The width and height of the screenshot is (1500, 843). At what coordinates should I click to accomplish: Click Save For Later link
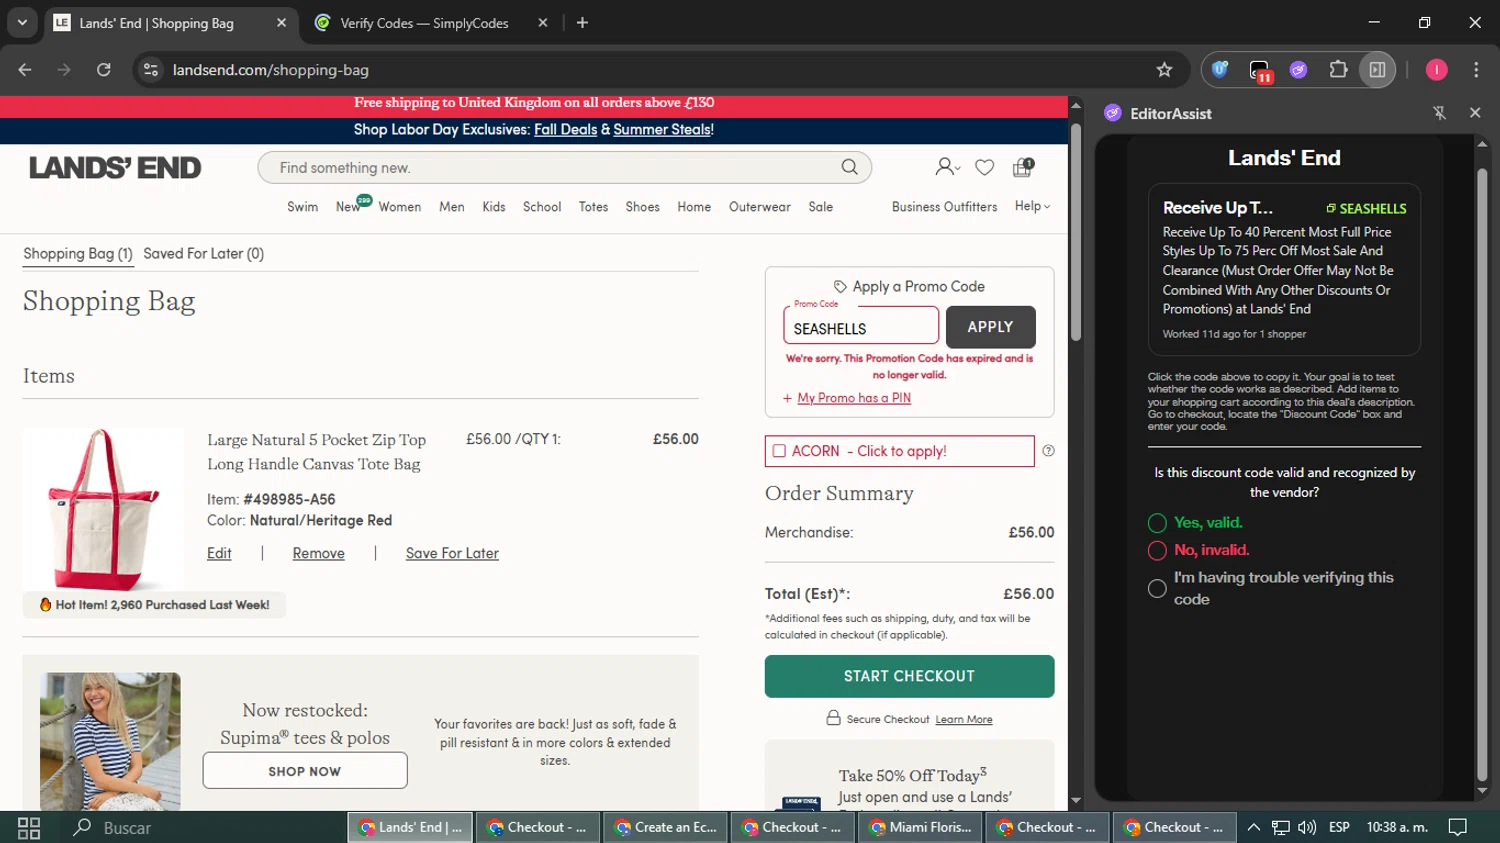pos(452,553)
